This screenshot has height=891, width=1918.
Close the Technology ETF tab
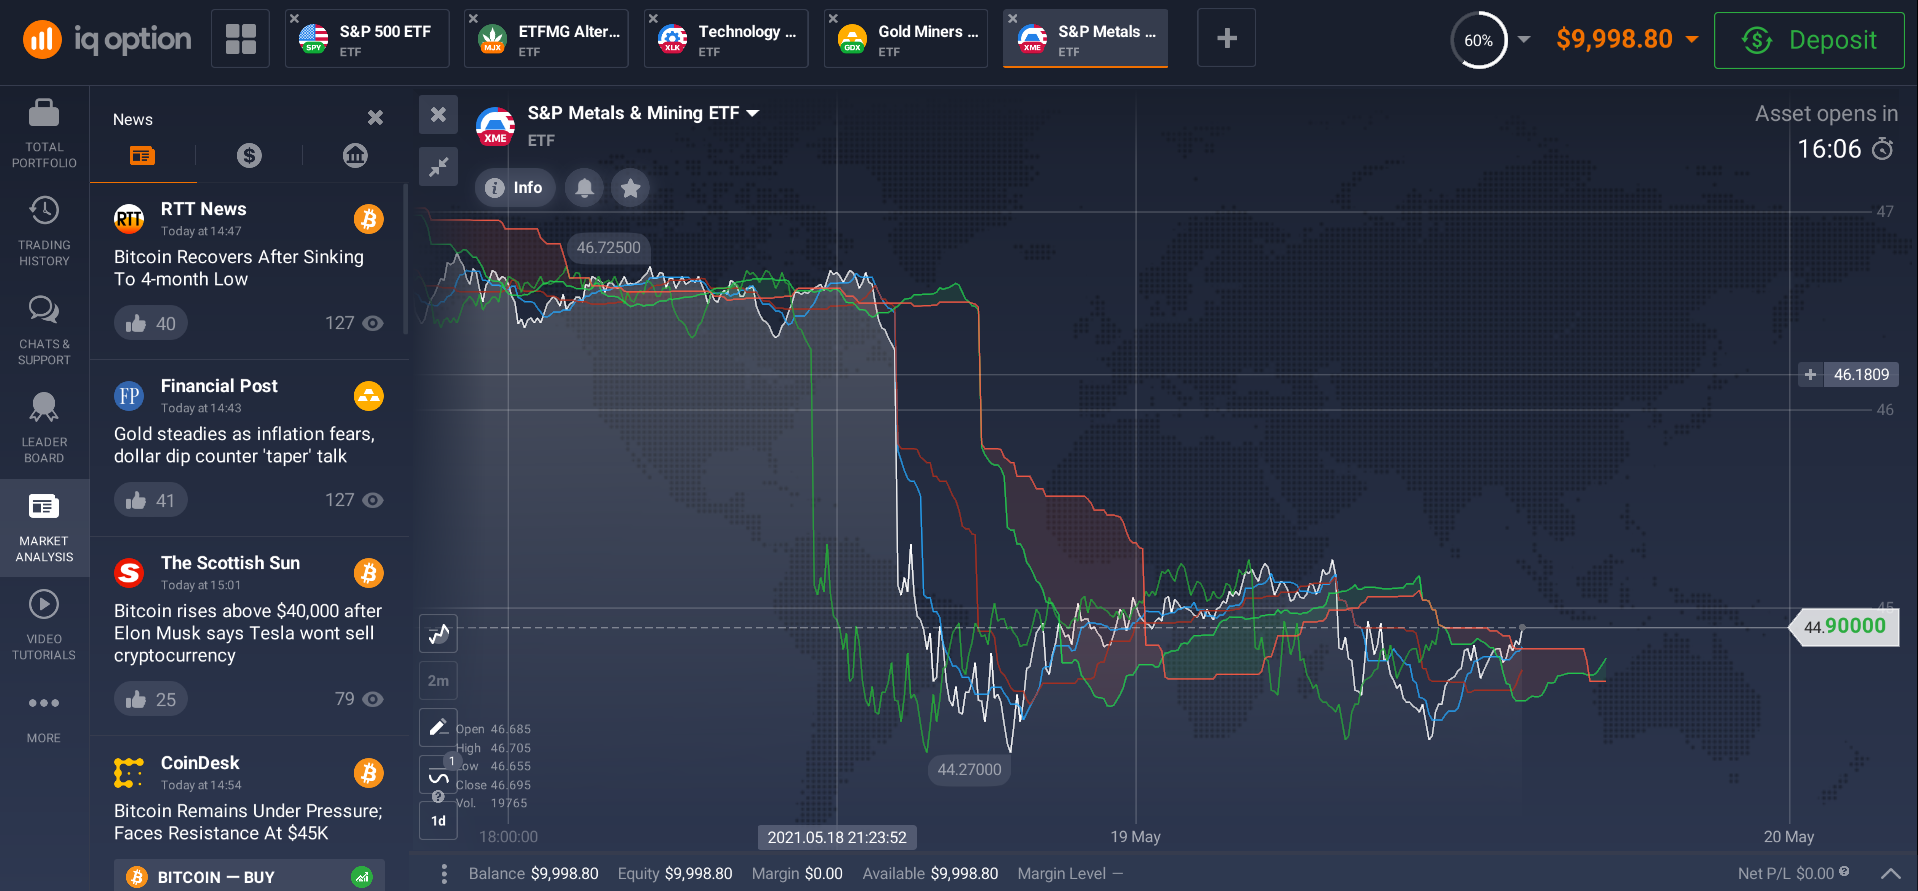(653, 18)
